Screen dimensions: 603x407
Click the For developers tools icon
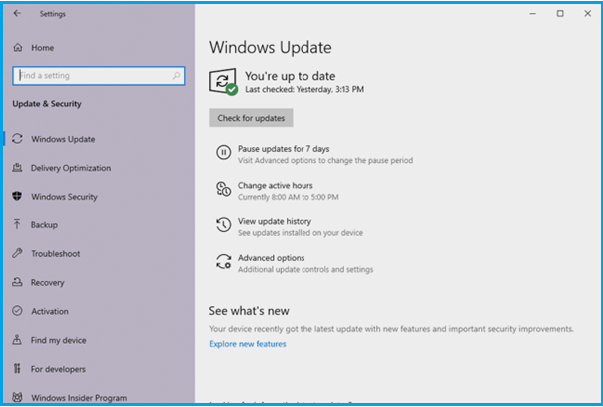17,369
